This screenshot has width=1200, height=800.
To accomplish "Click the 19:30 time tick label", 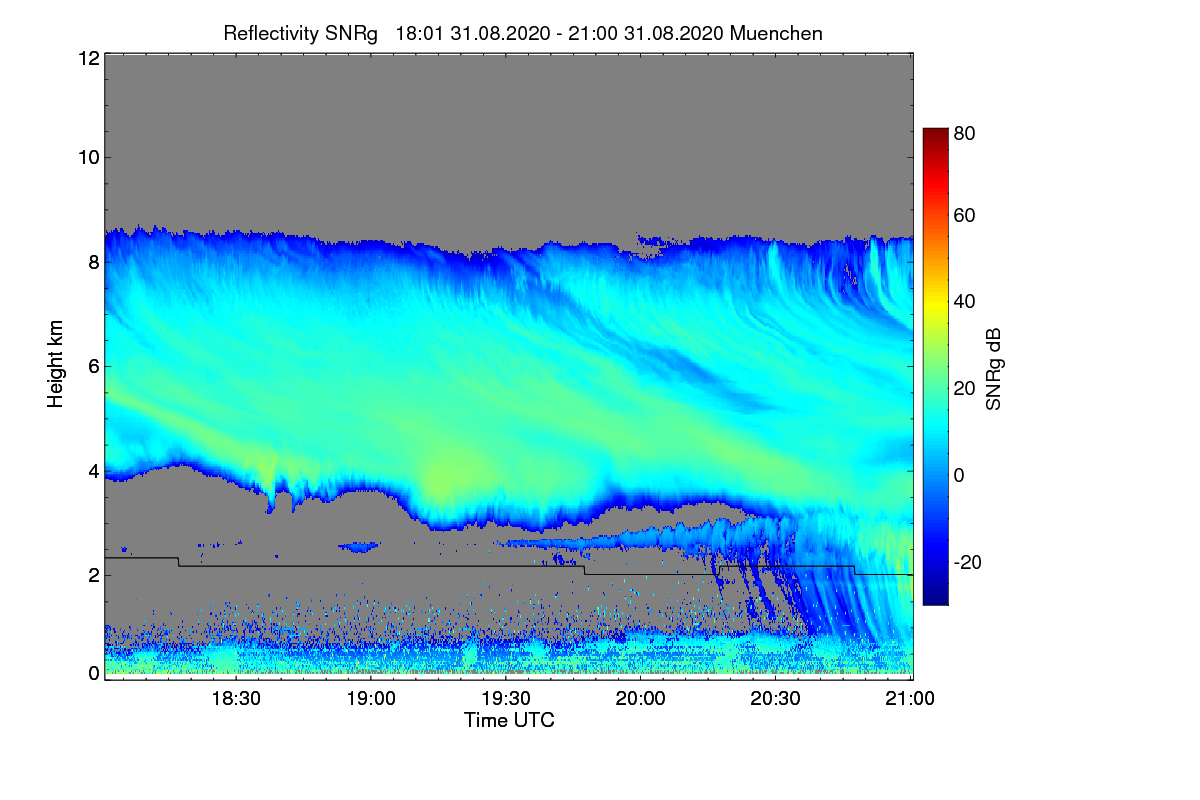I will pos(507,699).
